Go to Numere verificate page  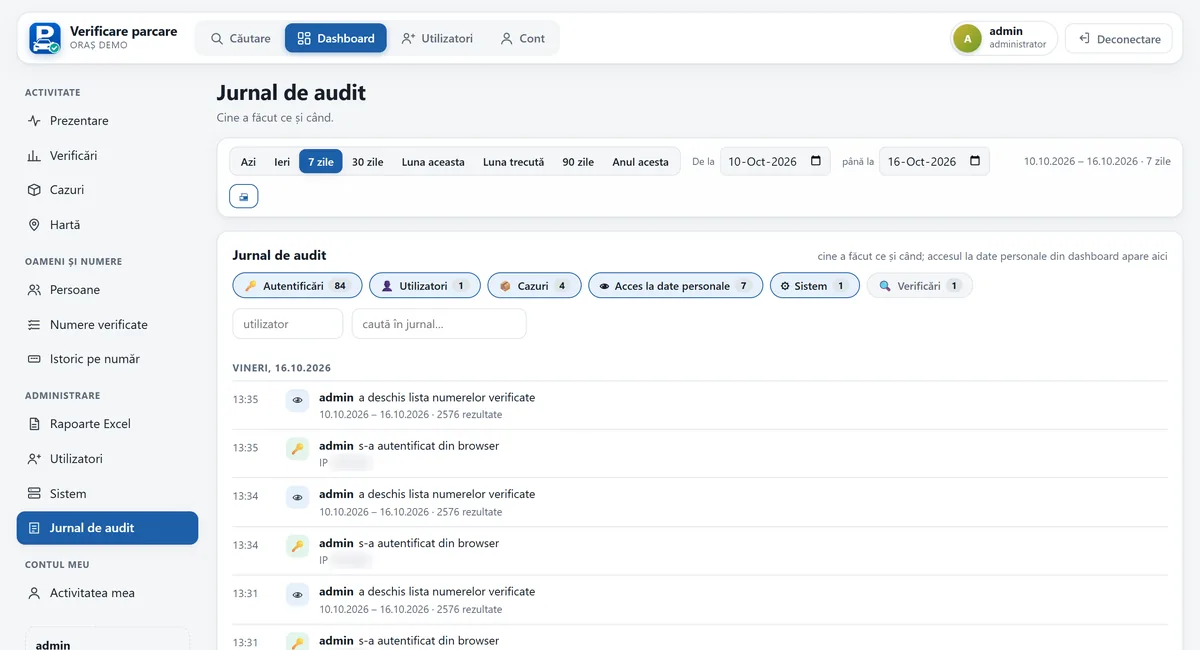(x=107, y=325)
